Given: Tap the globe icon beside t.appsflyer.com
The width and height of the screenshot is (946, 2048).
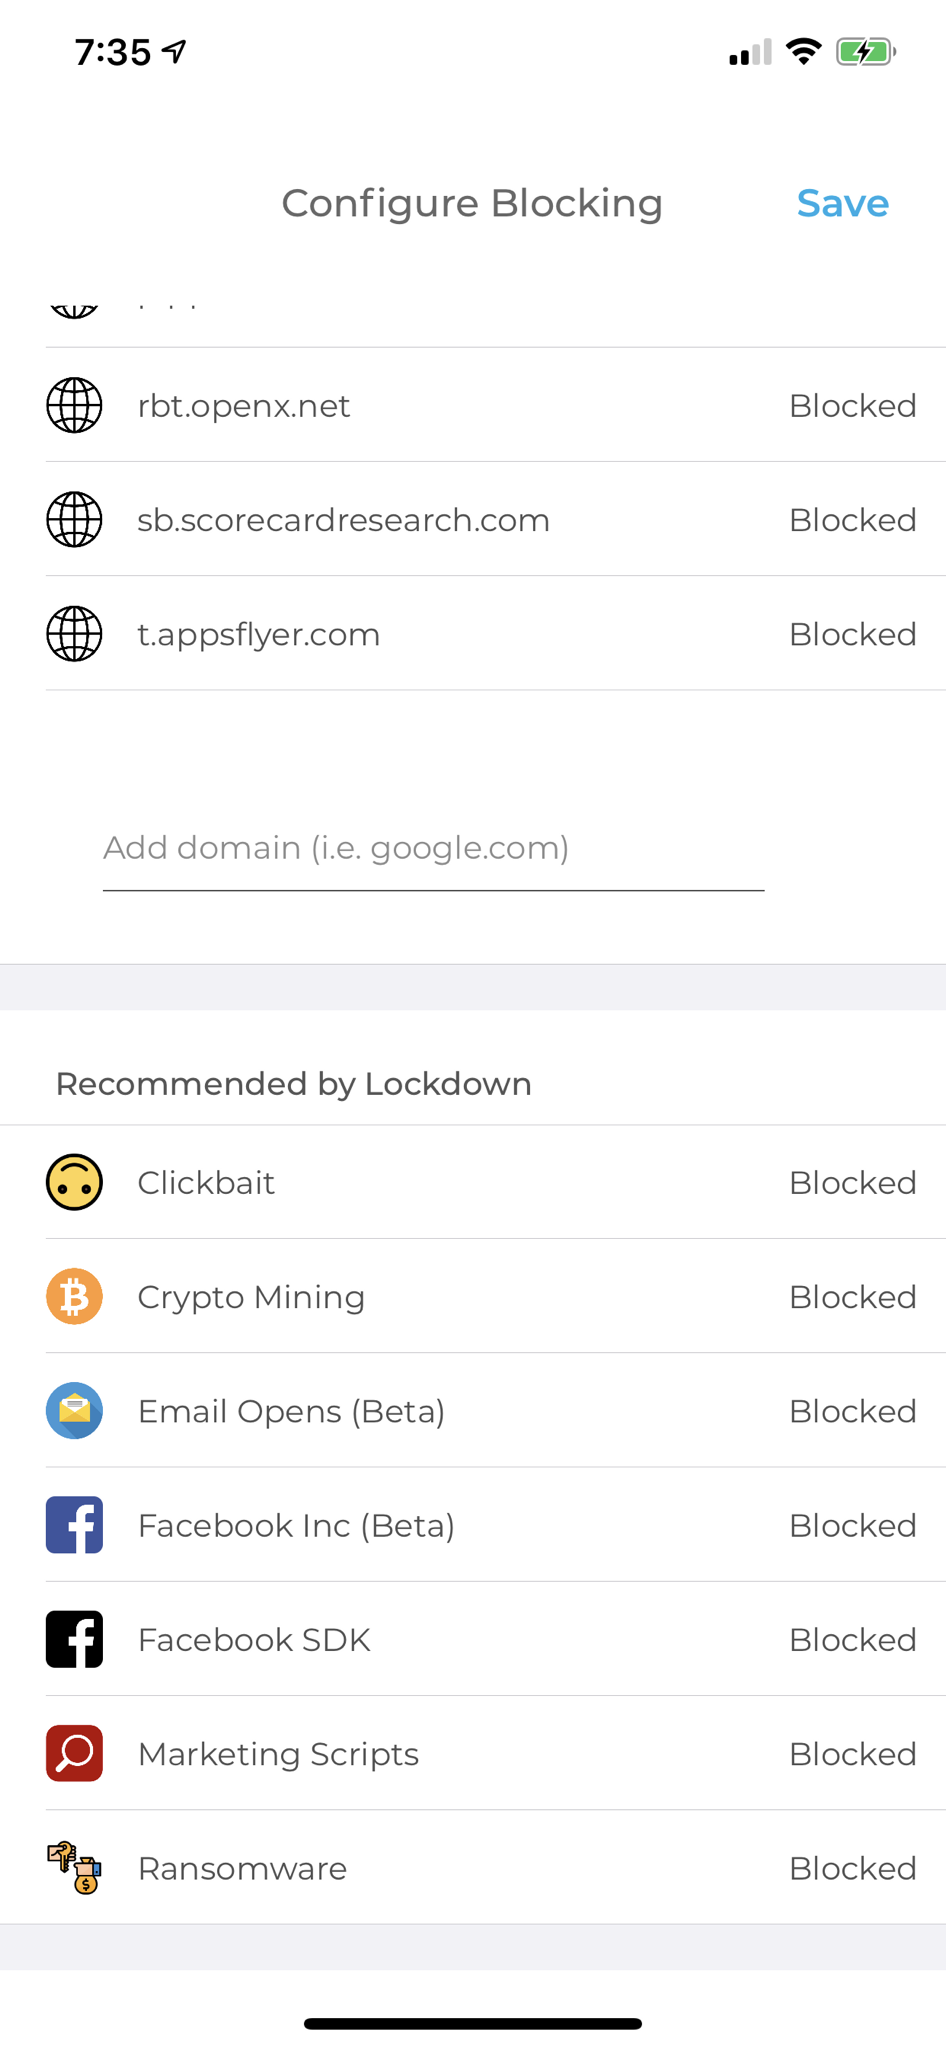Looking at the screenshot, I should pos(74,634).
